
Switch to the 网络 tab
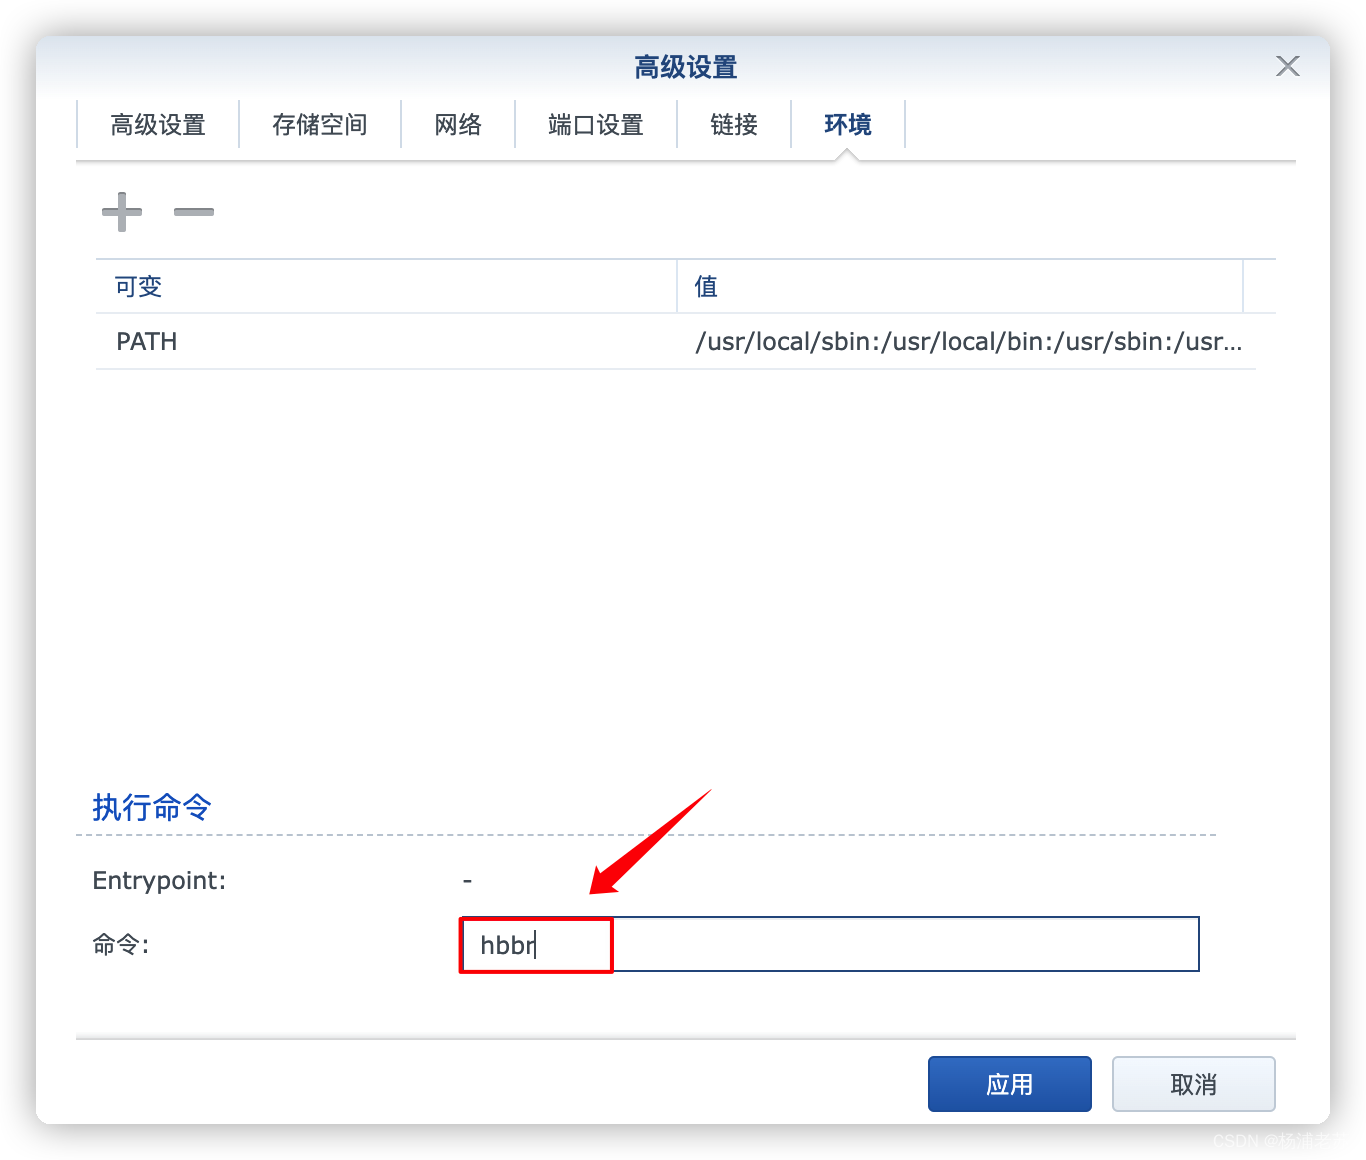point(458,124)
